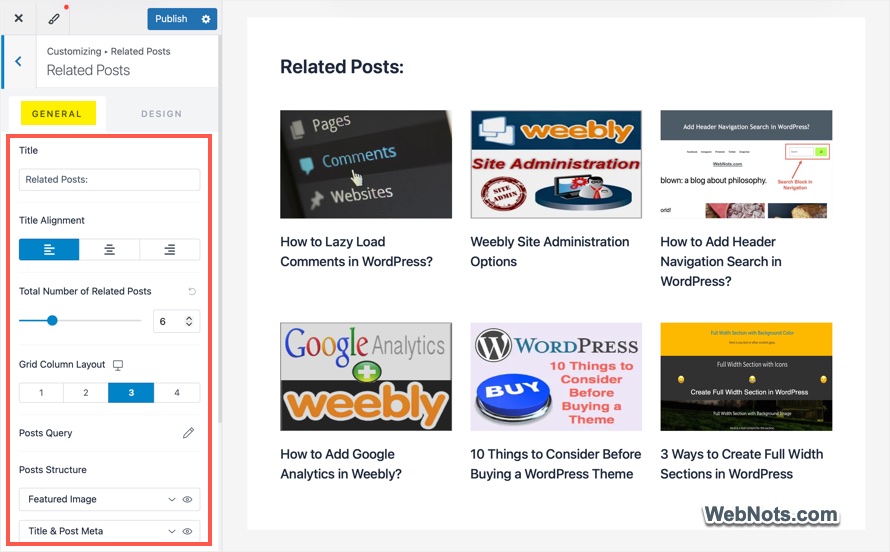This screenshot has width=890, height=552.
Task: Click the Full Width Sections thumbnail
Action: 746,377
